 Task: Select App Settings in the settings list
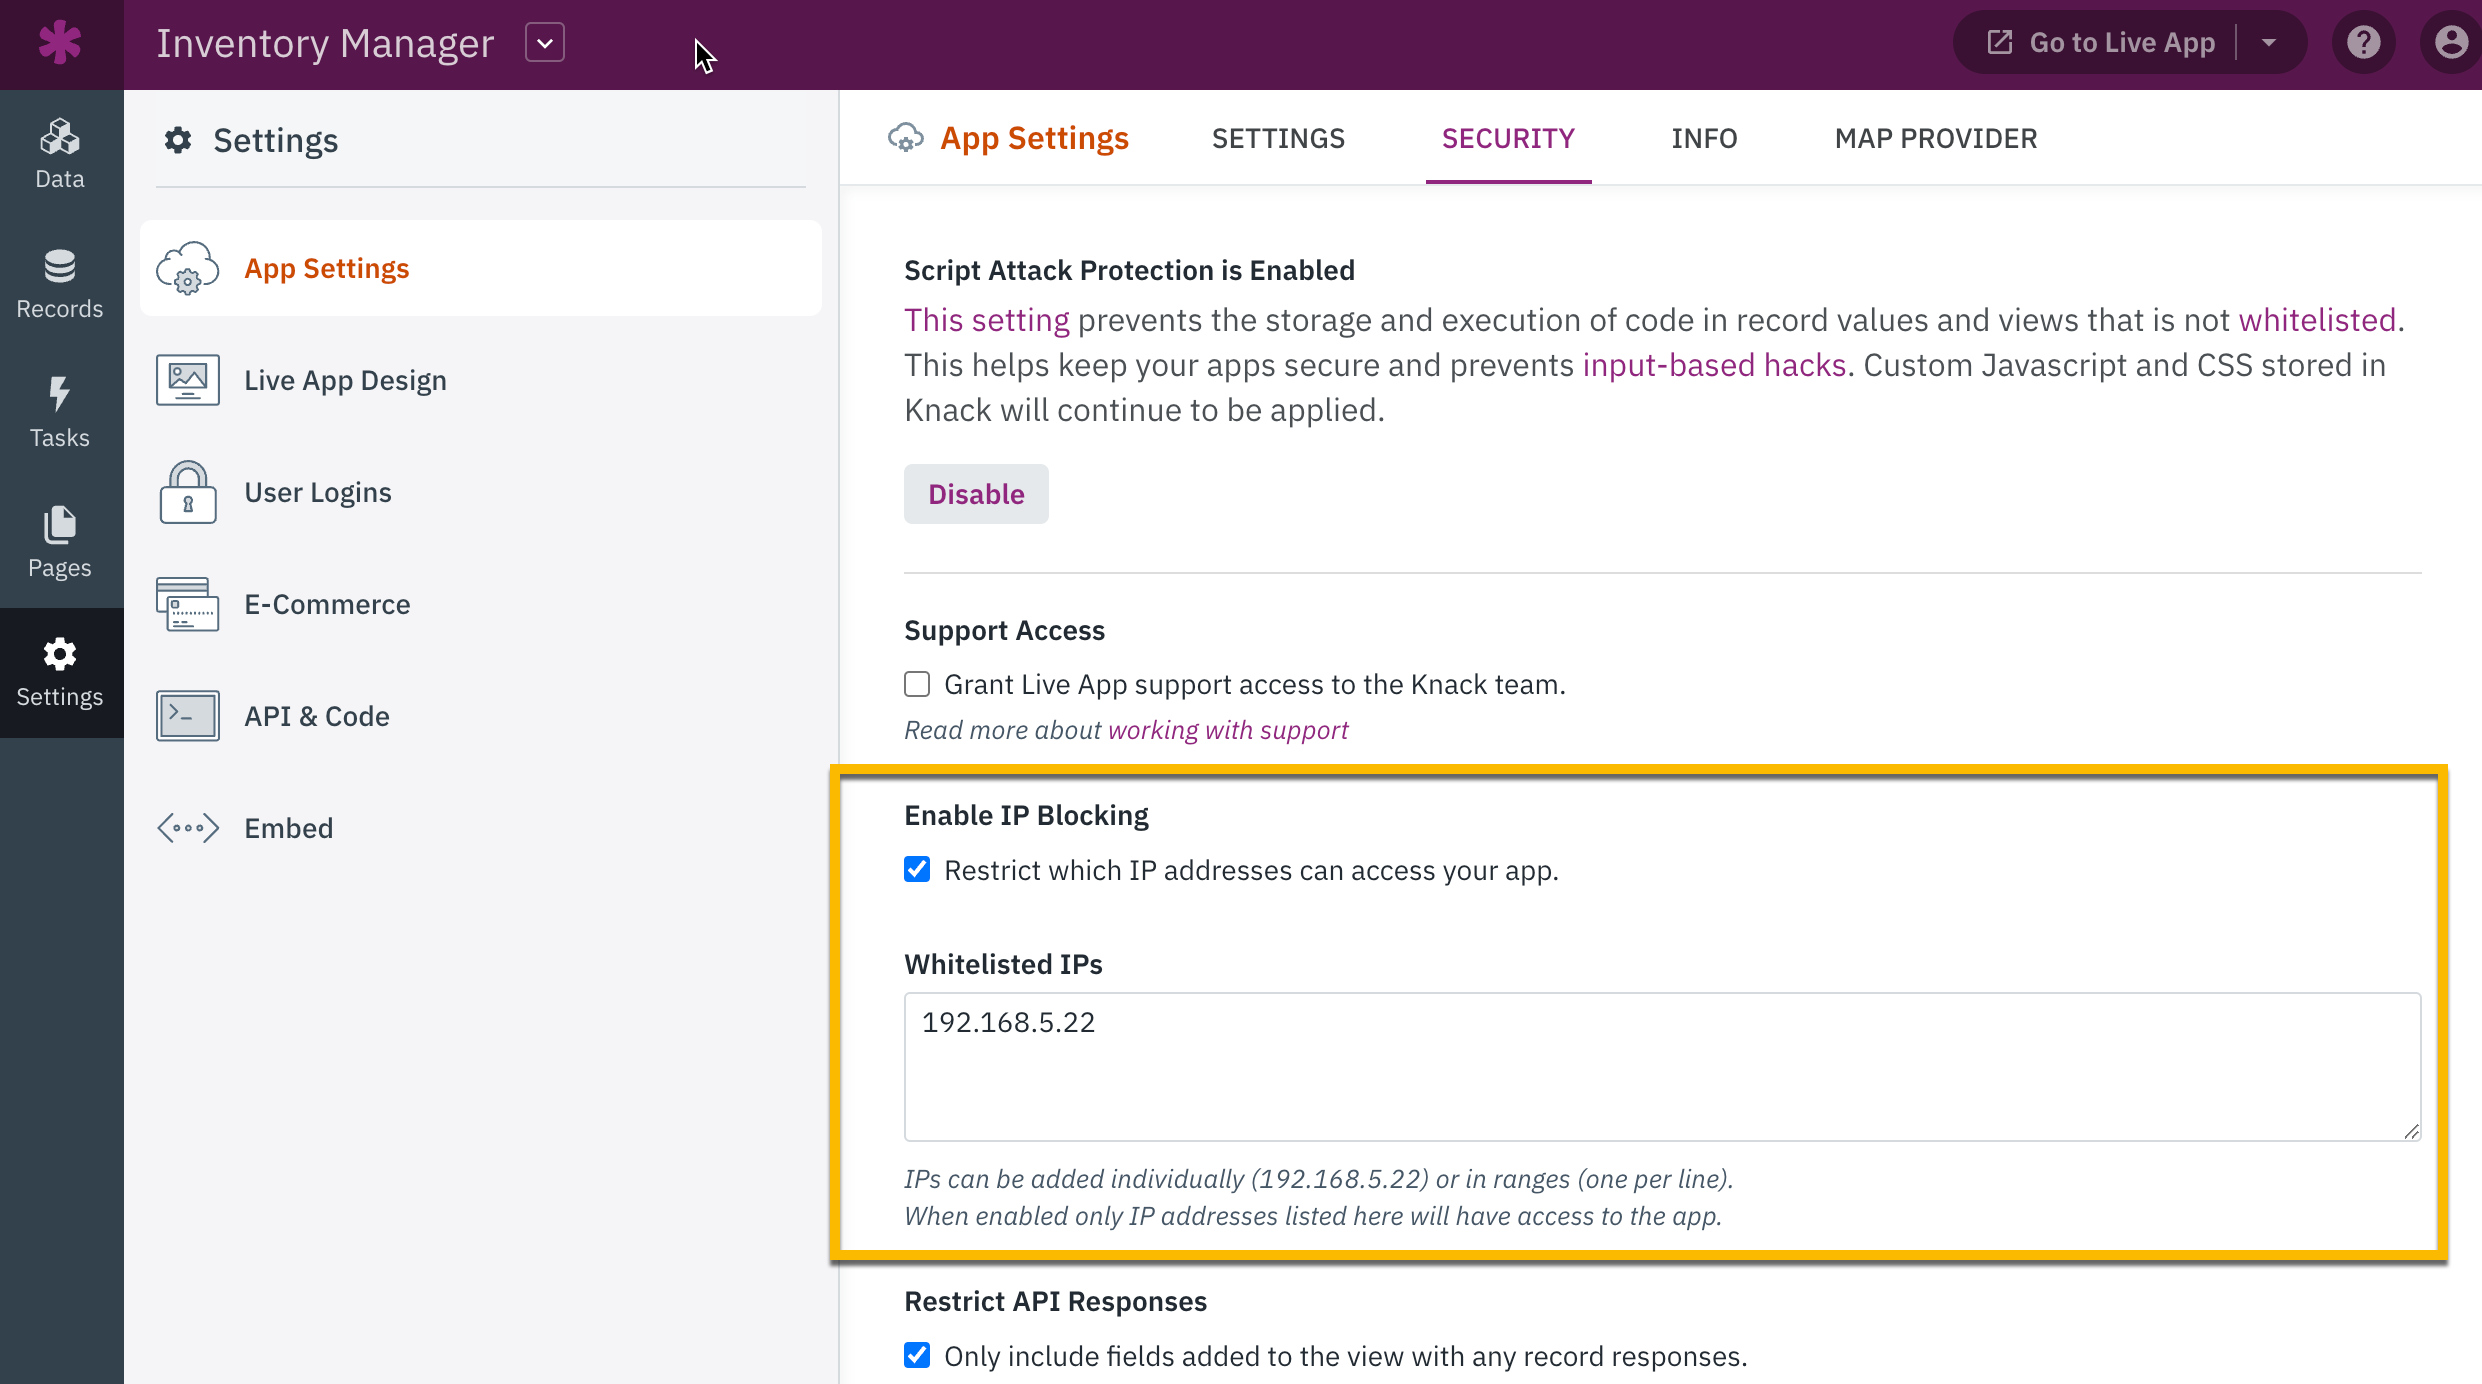point(481,268)
